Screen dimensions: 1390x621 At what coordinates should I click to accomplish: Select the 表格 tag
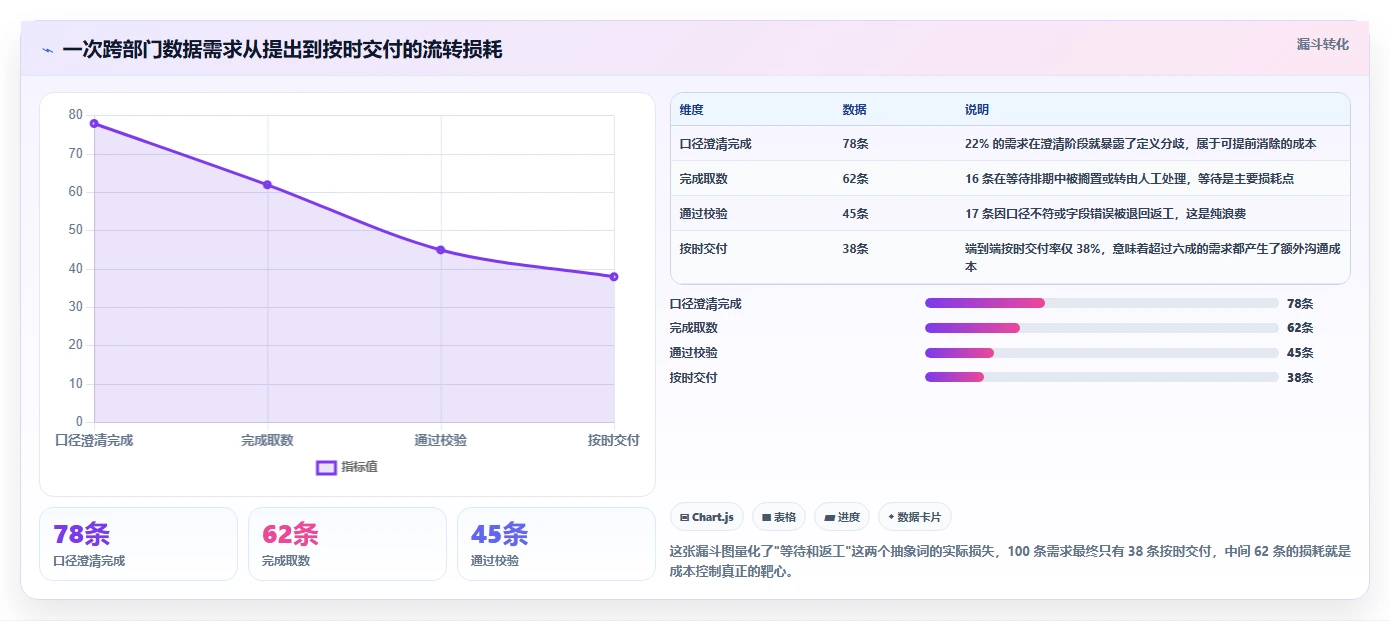tap(779, 517)
